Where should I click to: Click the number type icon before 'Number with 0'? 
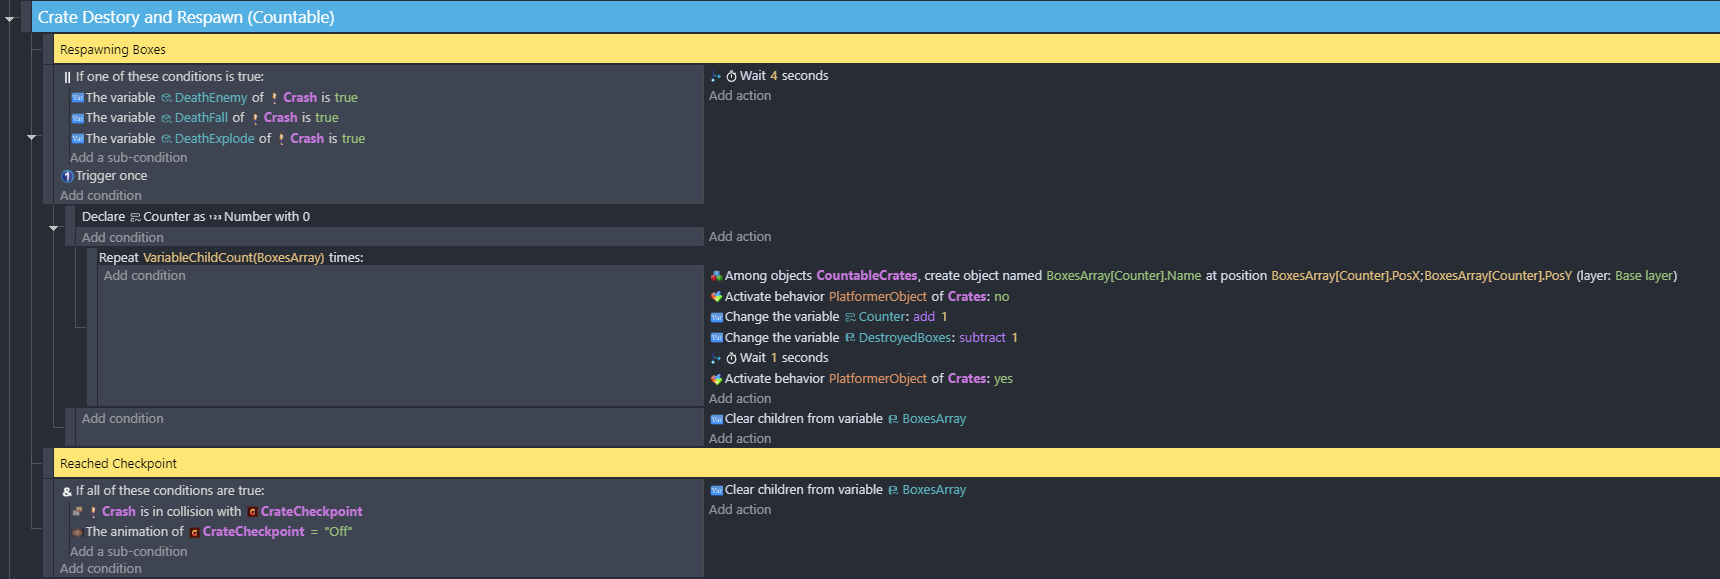tap(215, 217)
